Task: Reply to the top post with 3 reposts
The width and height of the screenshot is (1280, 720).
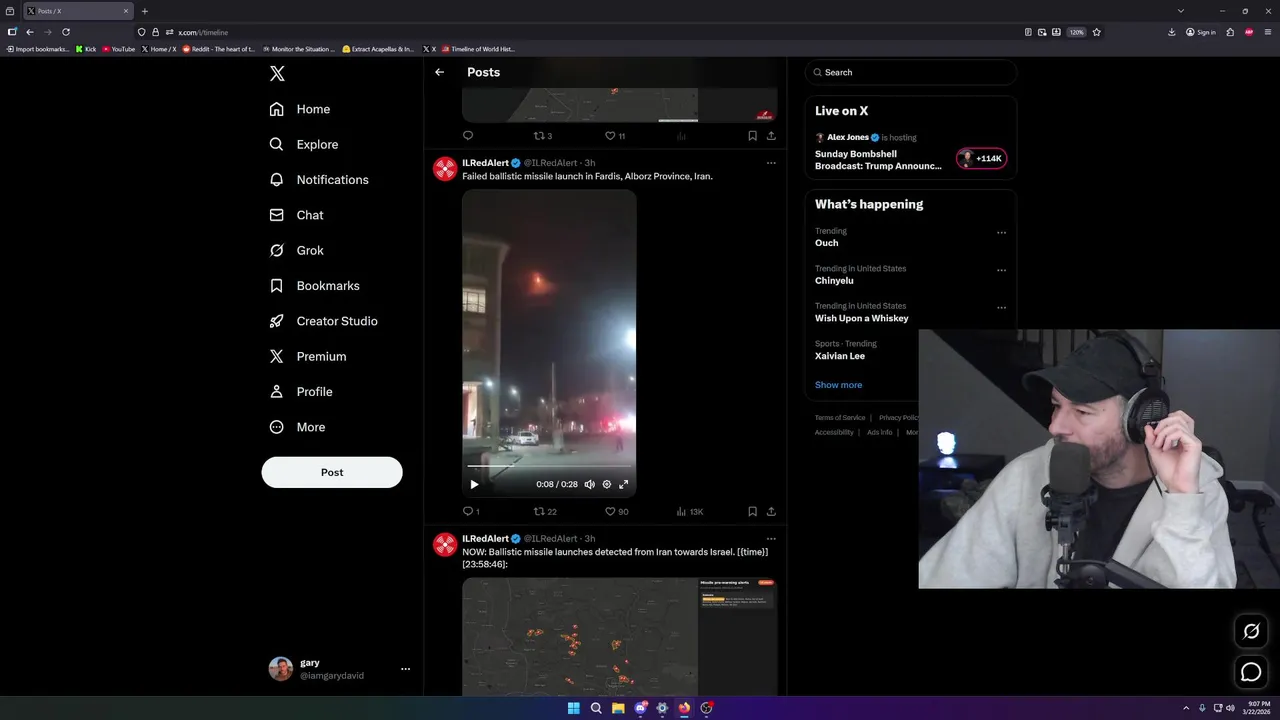Action: (x=468, y=136)
